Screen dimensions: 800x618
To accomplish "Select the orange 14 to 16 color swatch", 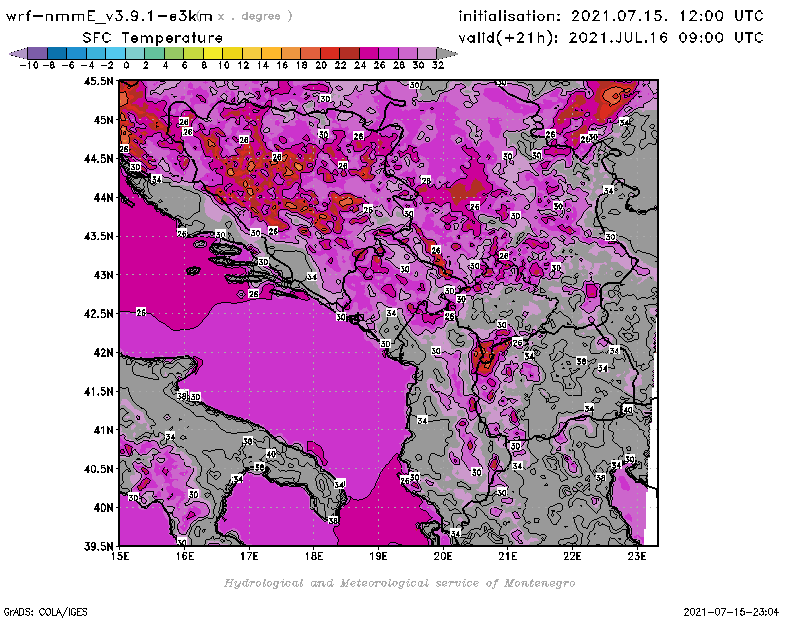I will [271, 53].
